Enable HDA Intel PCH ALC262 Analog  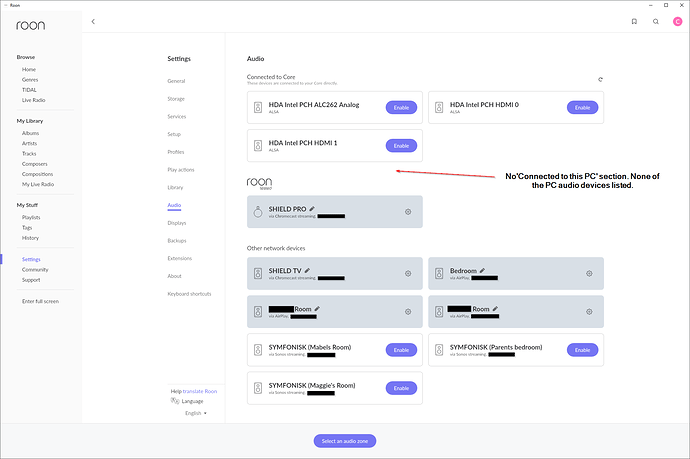tap(401, 107)
